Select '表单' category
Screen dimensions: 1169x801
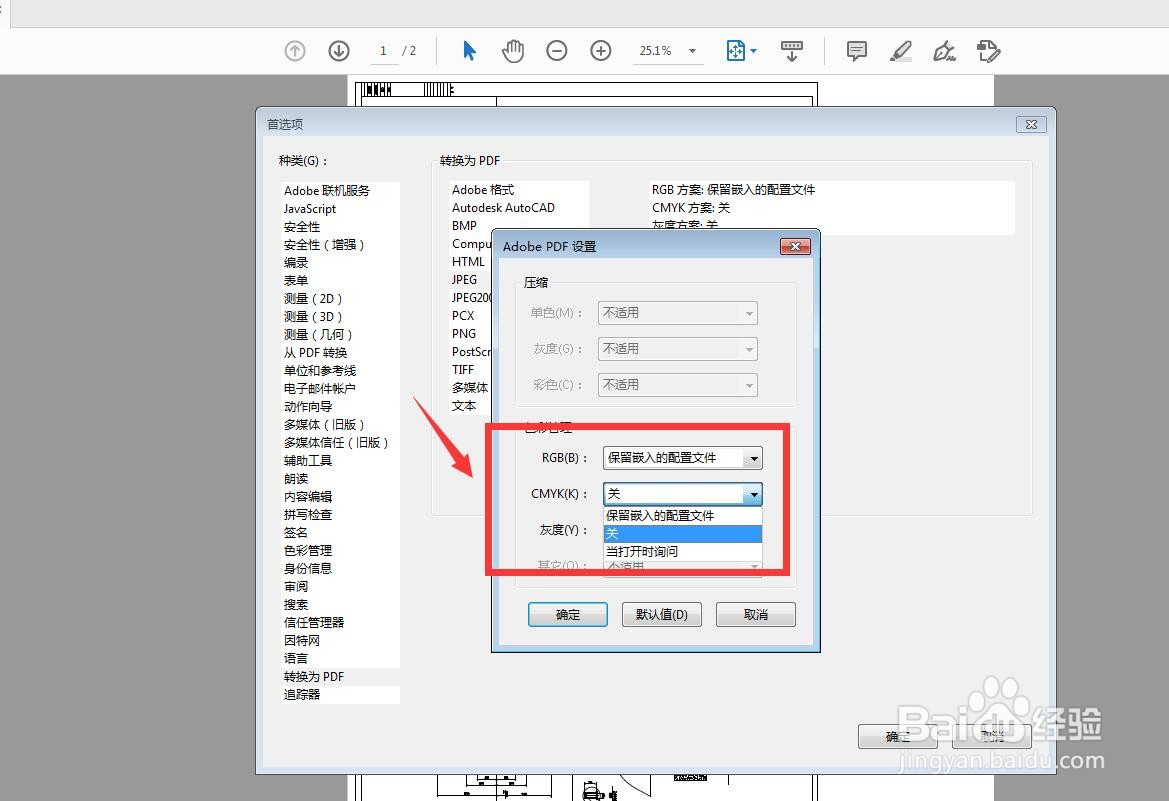tap(296, 280)
